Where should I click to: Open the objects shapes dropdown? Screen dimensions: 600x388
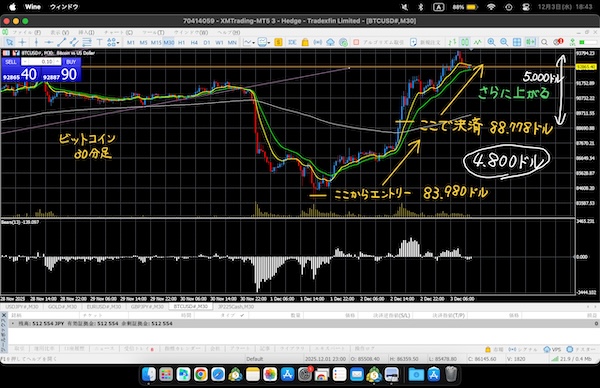click(113, 42)
